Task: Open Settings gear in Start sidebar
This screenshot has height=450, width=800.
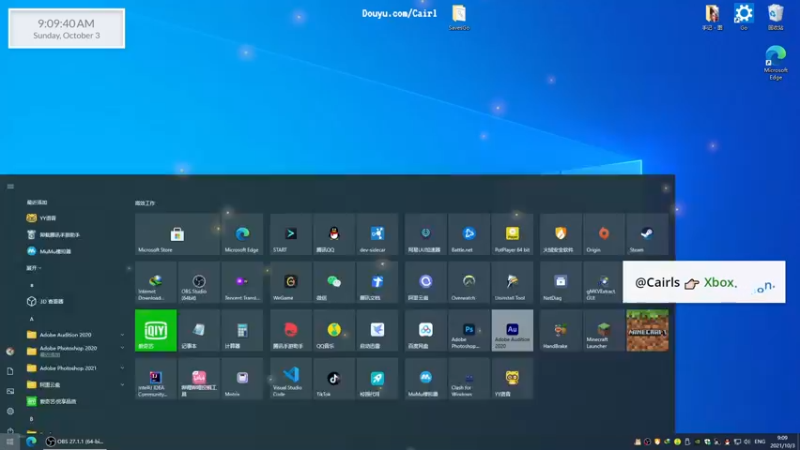Action: (10, 411)
